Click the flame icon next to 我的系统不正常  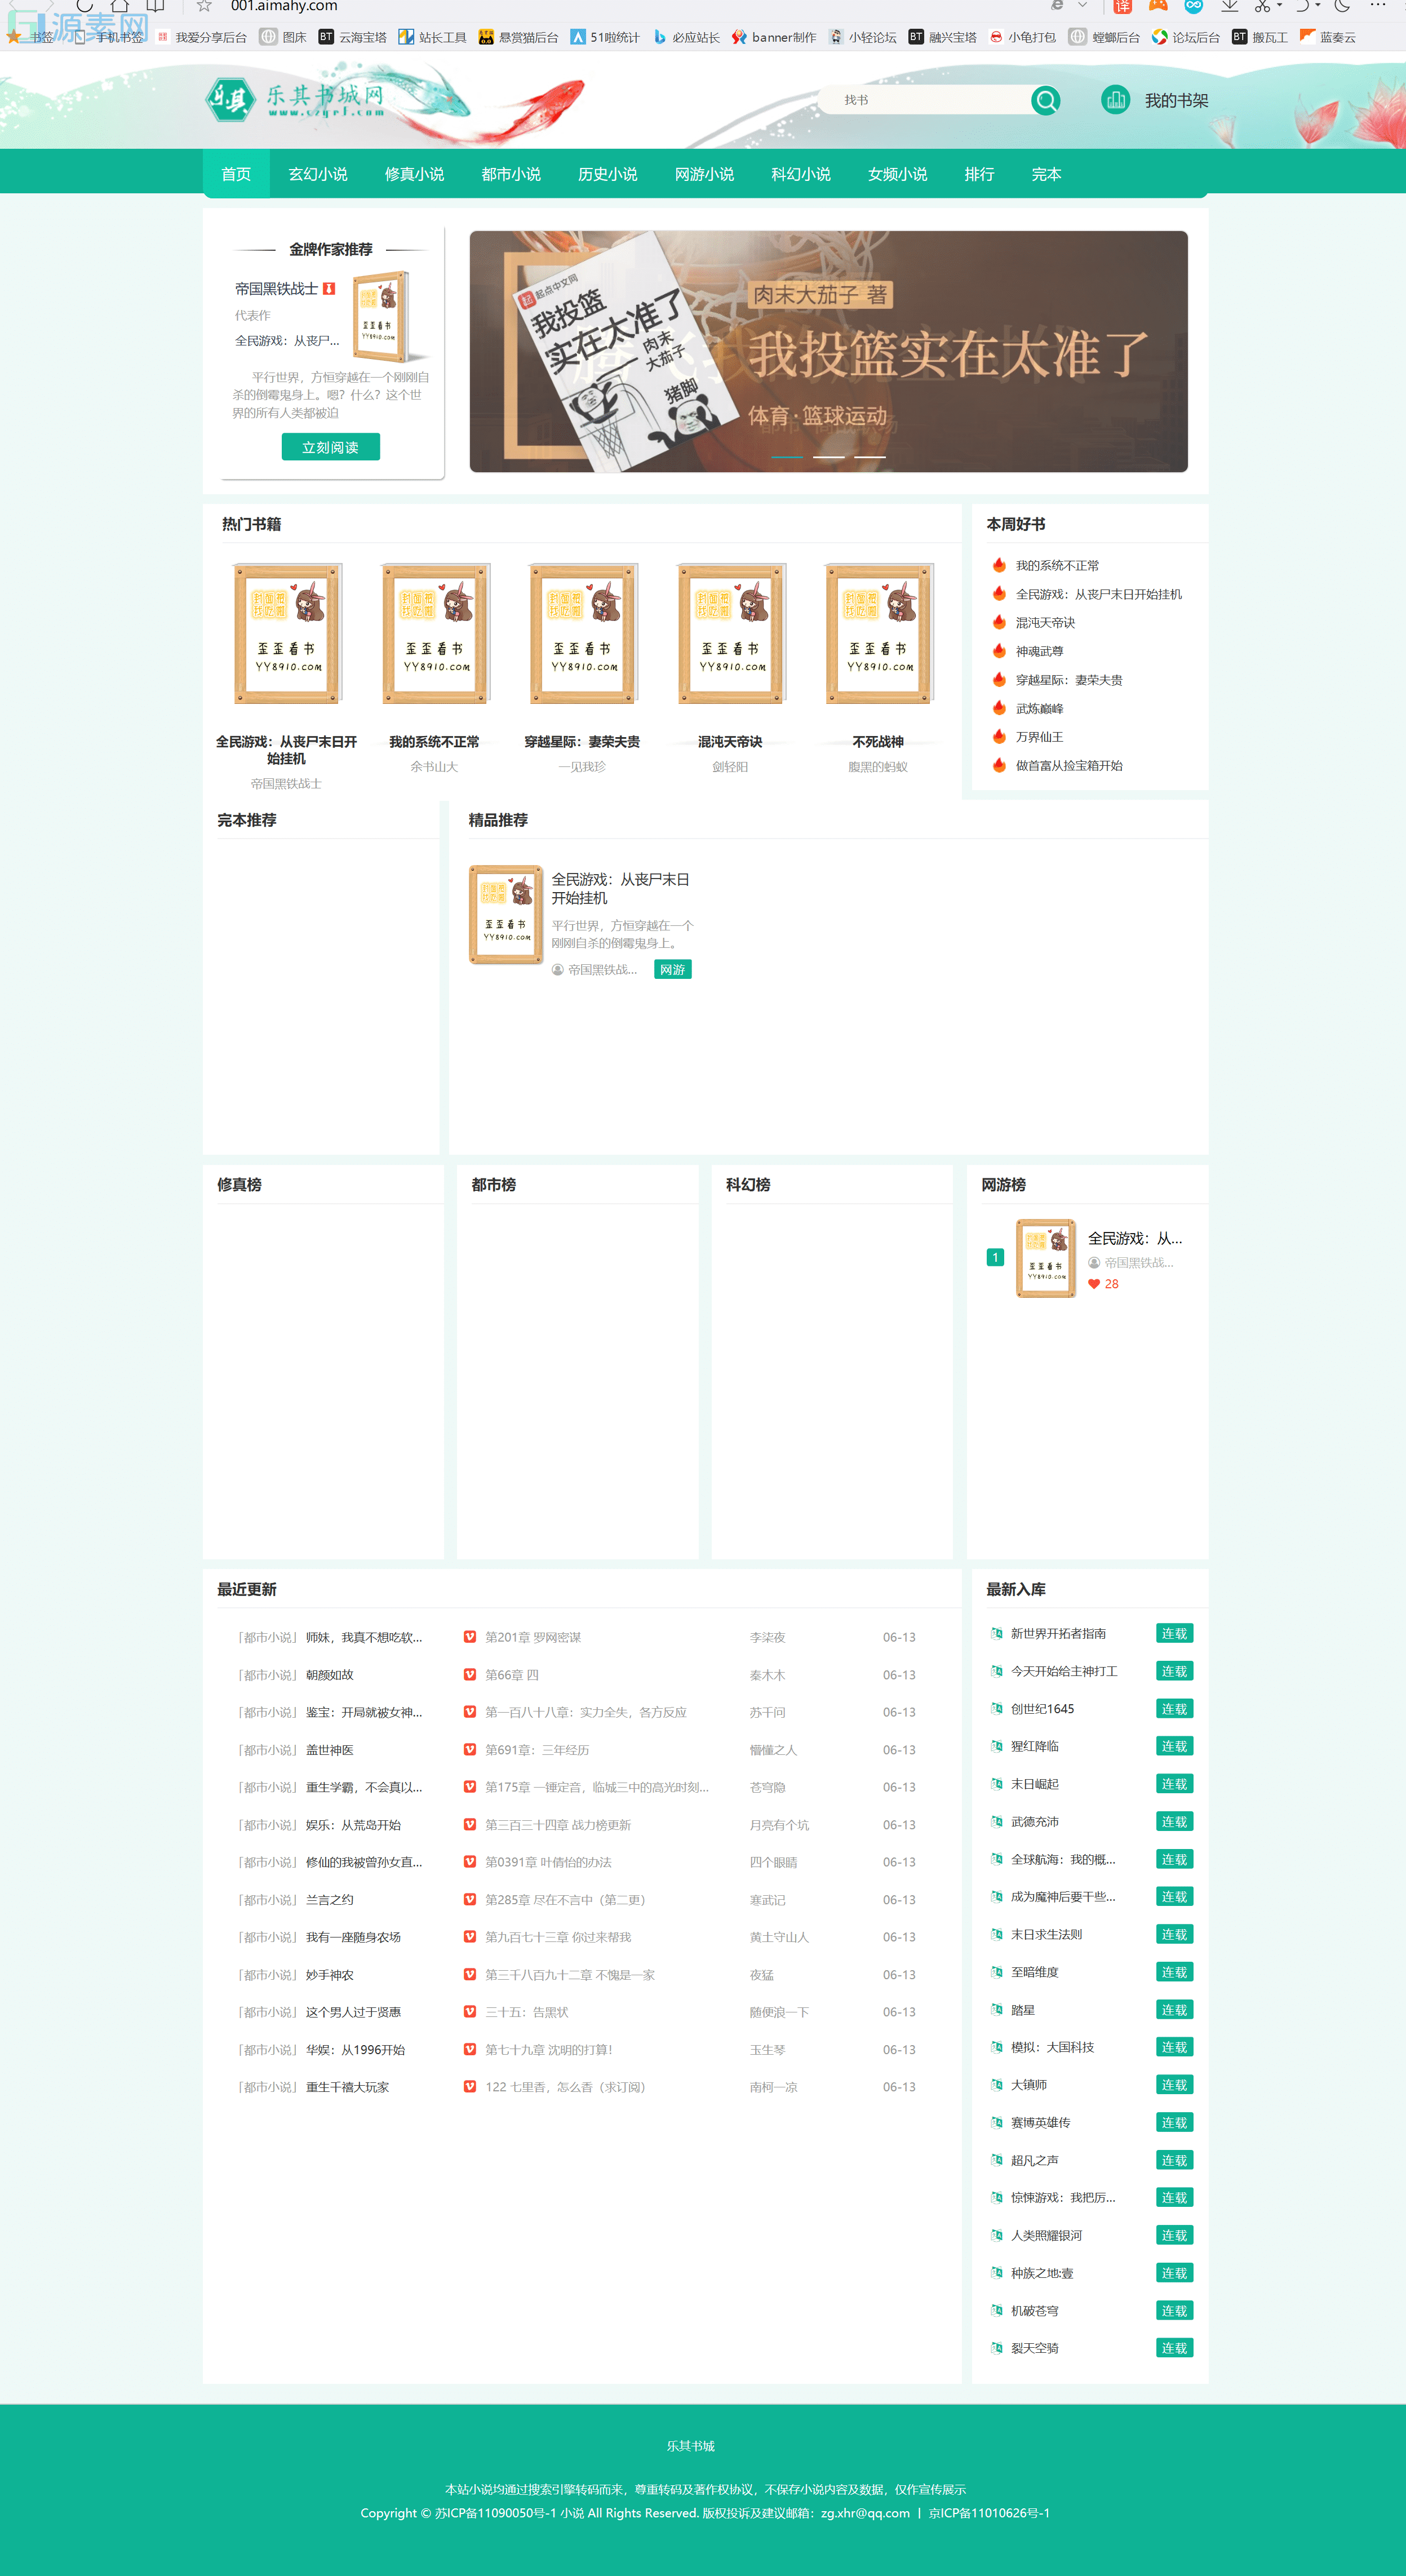point(998,565)
